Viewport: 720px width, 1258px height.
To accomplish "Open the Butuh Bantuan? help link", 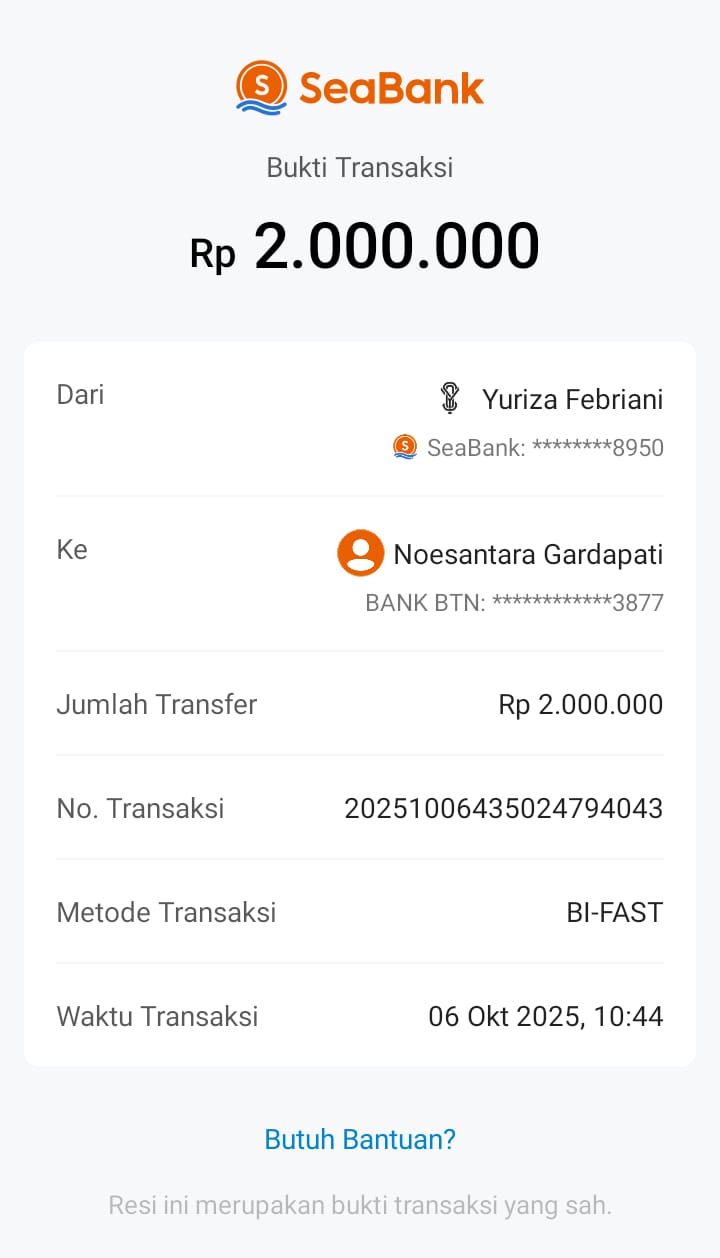I will click(x=360, y=1139).
